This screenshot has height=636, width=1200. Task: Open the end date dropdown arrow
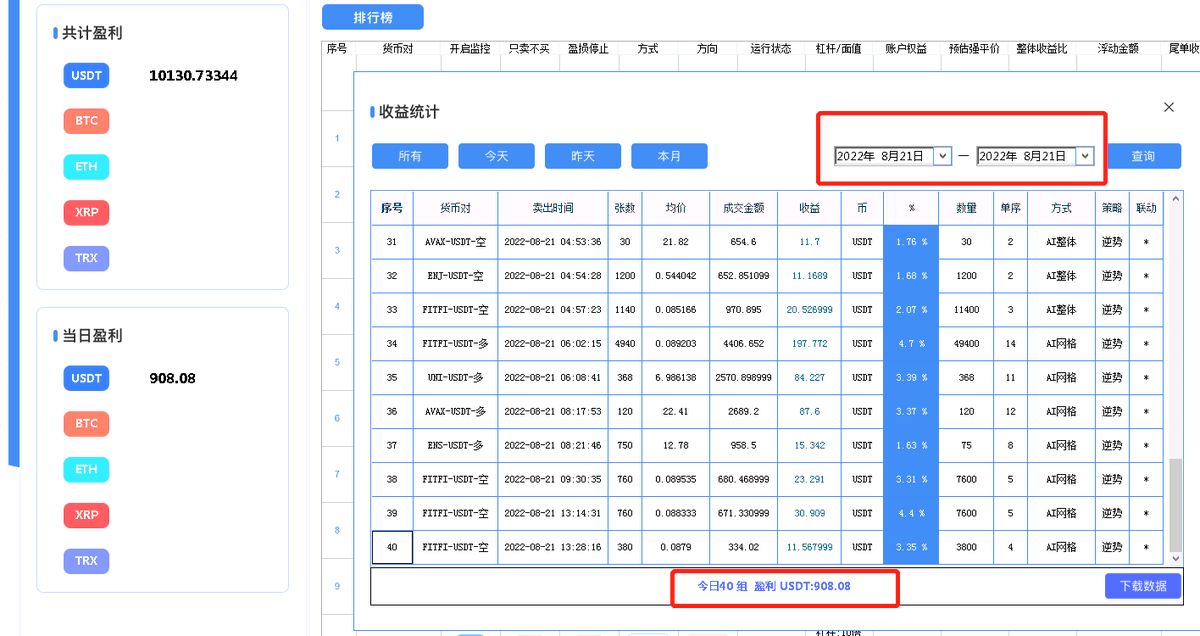click(1085, 156)
